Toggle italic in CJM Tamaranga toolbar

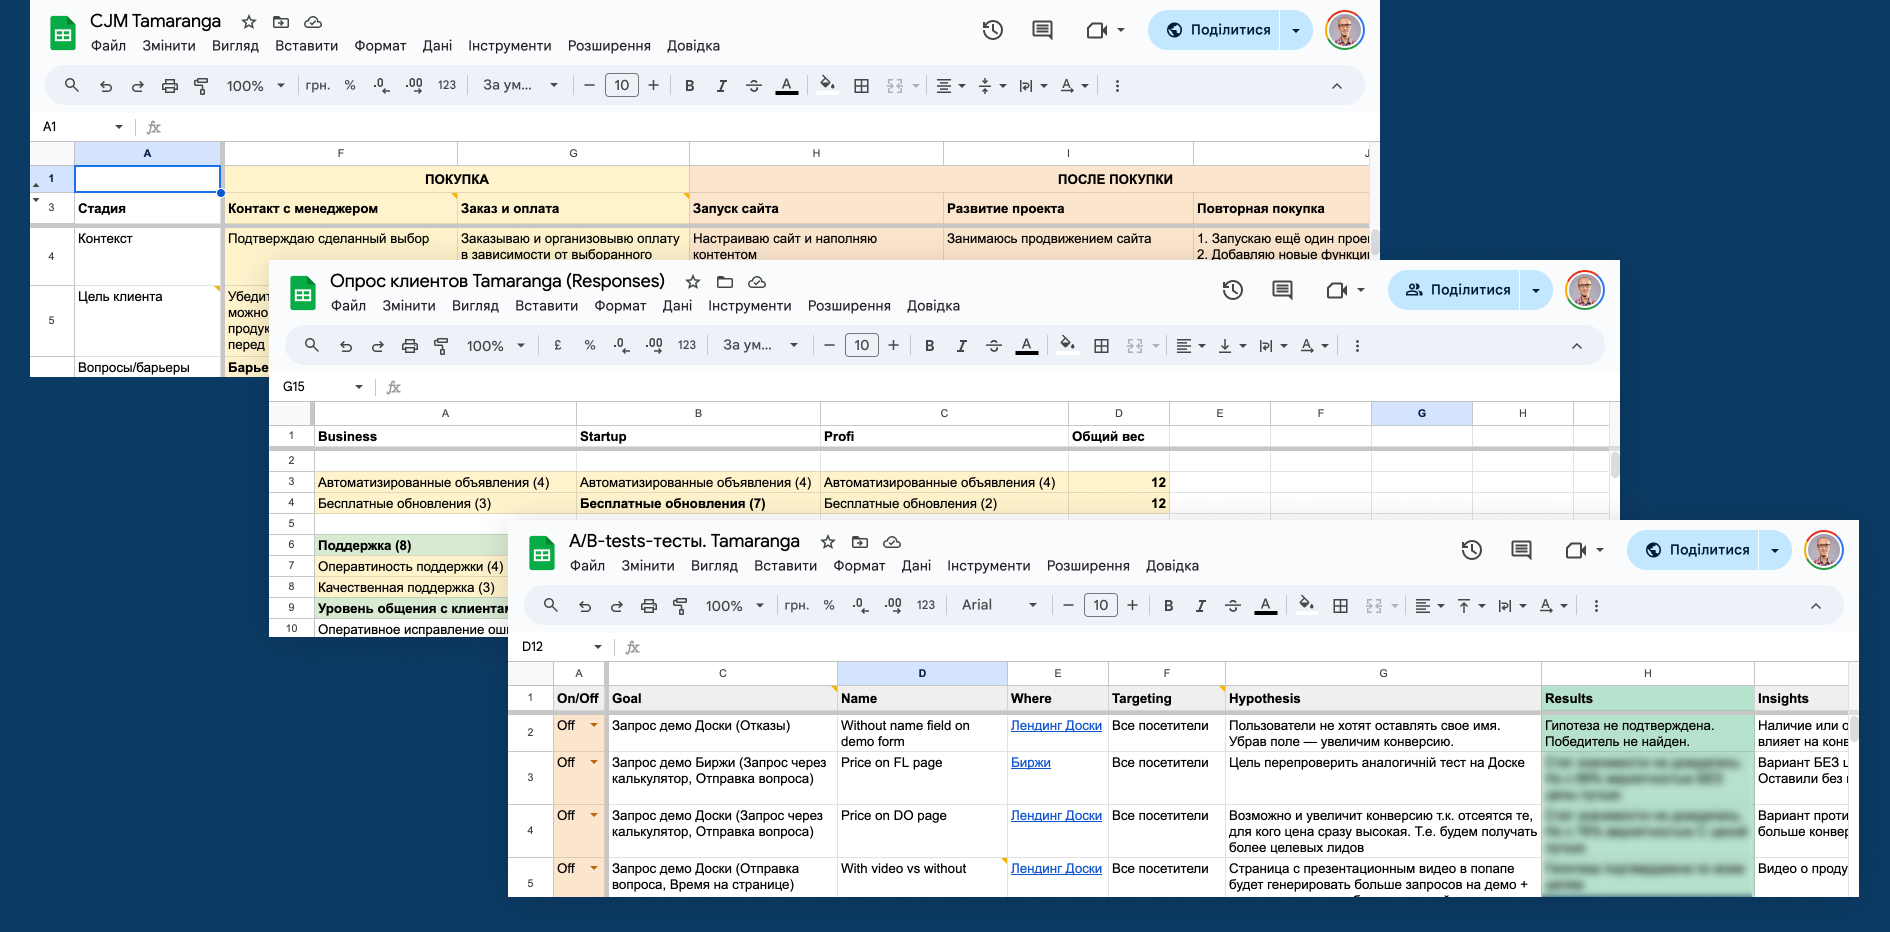[x=721, y=86]
